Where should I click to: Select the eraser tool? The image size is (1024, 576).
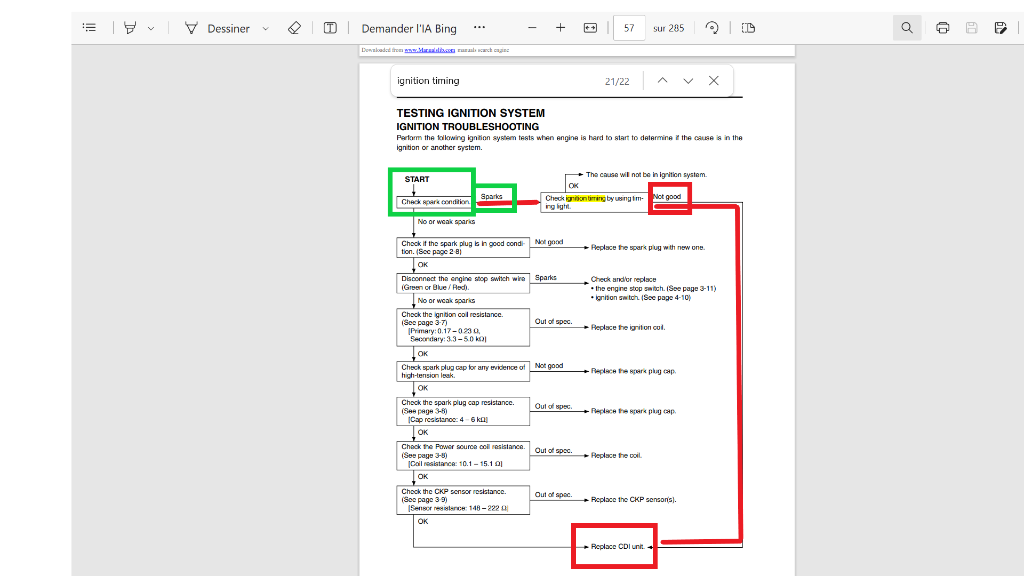[294, 28]
